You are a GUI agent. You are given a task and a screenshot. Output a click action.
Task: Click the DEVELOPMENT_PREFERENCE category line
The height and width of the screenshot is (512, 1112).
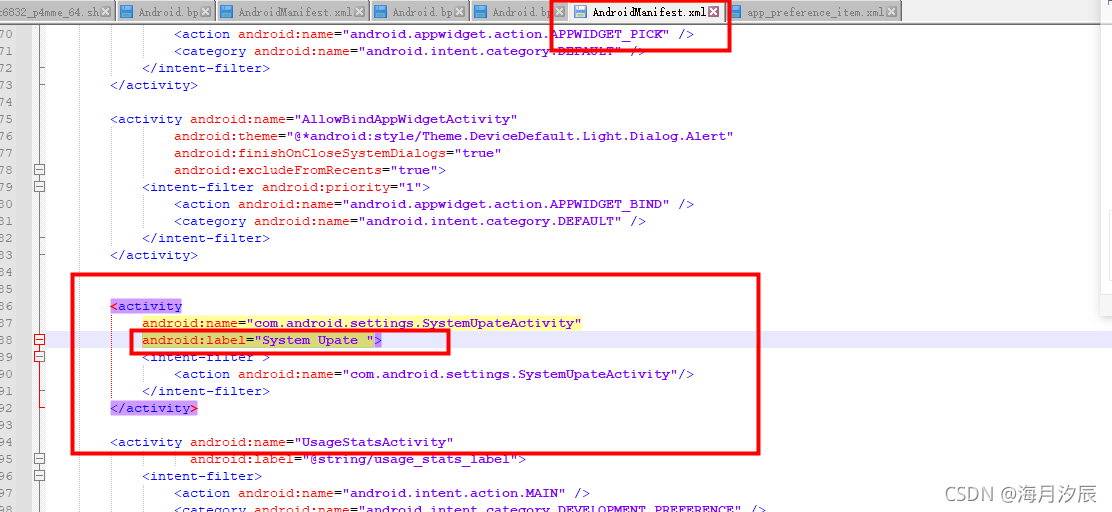(470, 508)
